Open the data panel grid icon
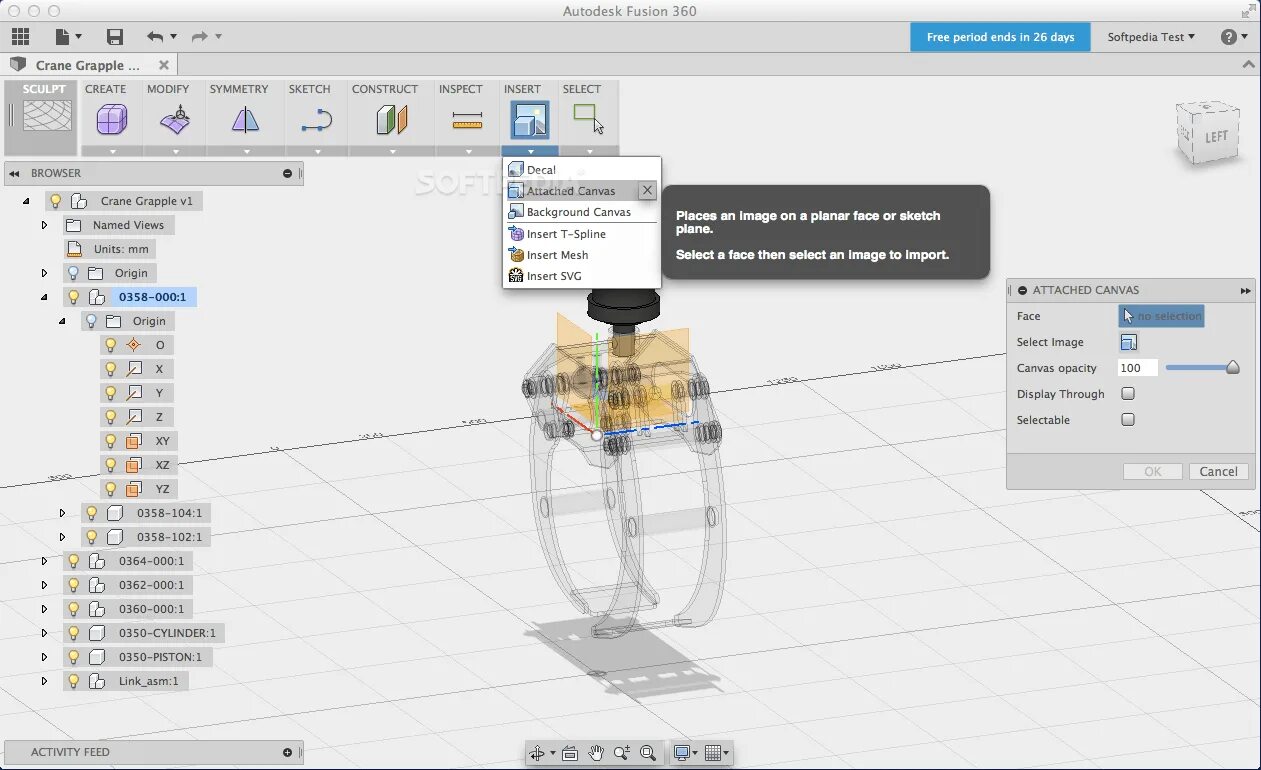 [x=20, y=37]
